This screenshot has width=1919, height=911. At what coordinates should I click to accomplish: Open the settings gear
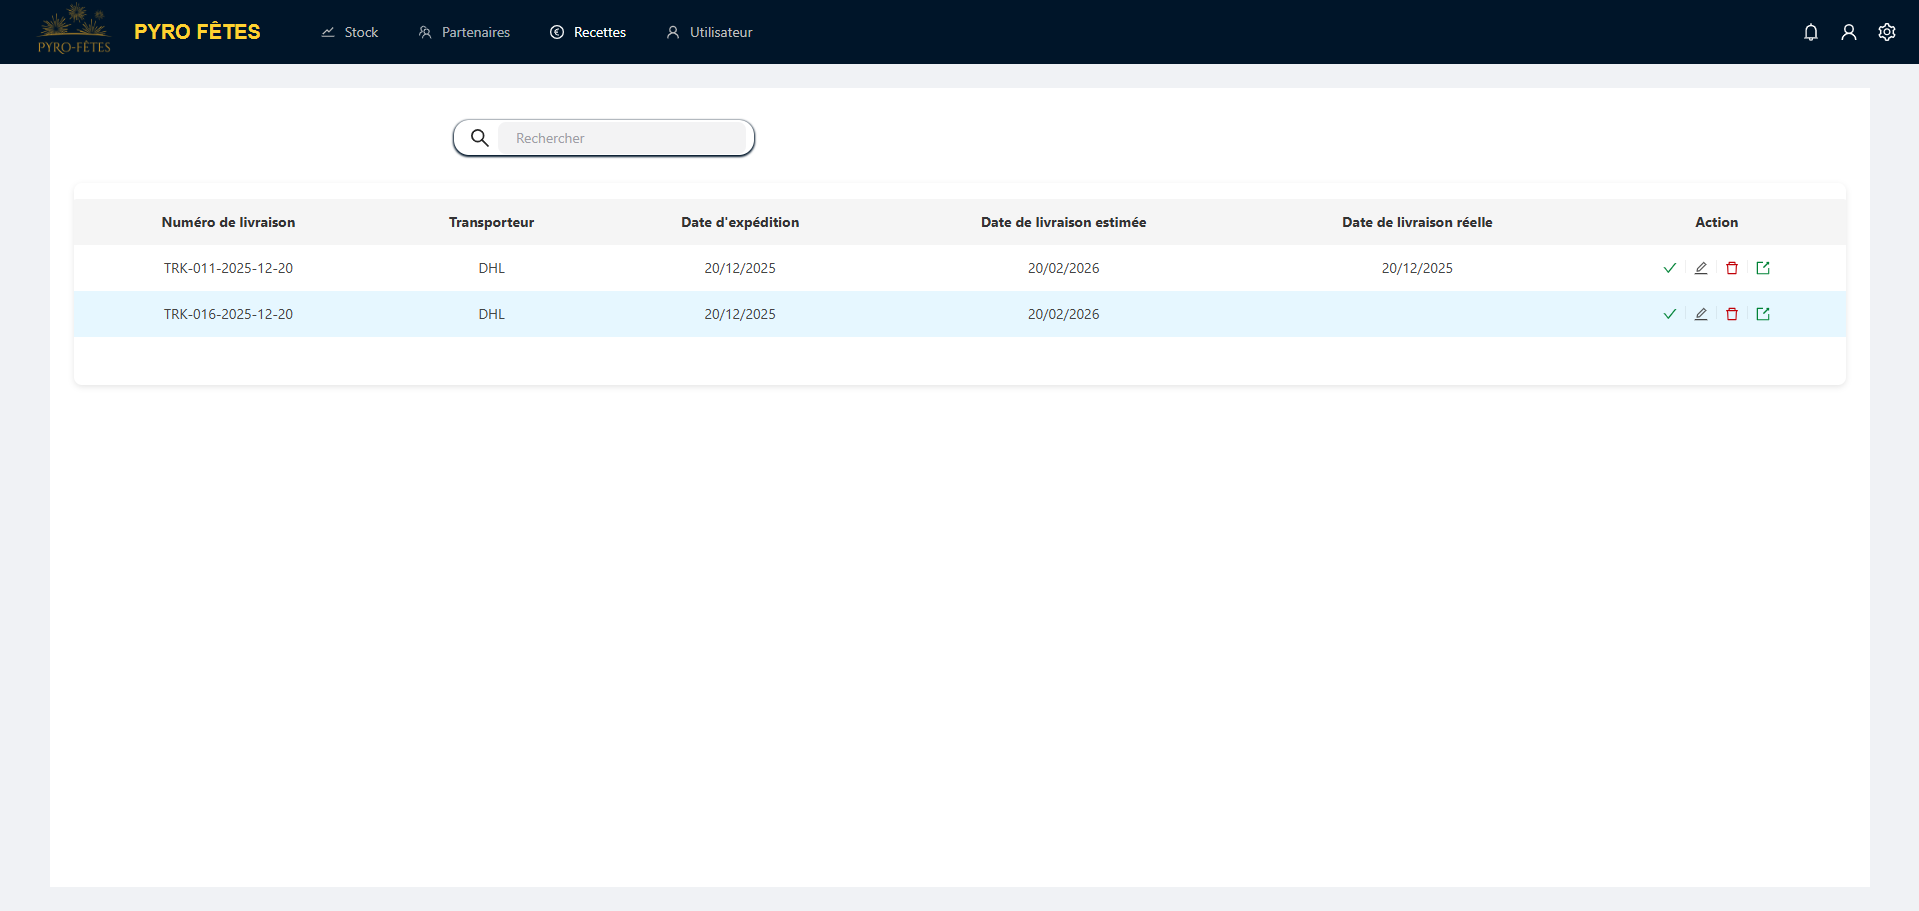[1886, 32]
